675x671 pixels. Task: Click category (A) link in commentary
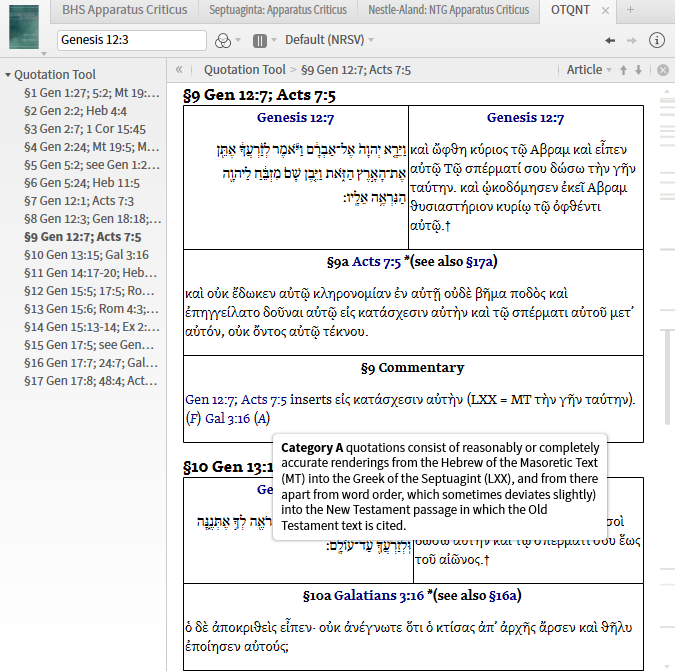click(262, 419)
